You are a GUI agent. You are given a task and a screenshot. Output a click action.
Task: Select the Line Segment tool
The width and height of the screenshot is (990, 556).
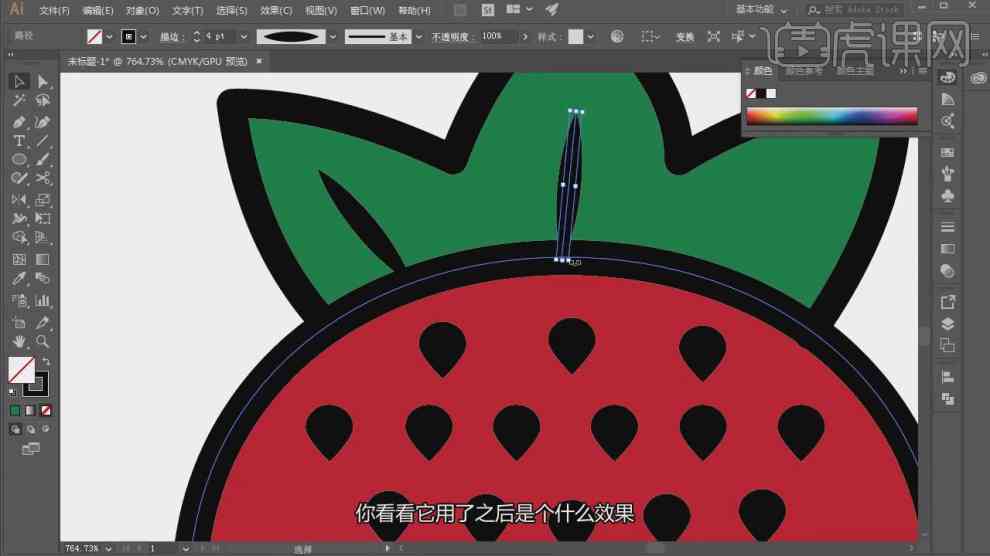(x=42, y=141)
